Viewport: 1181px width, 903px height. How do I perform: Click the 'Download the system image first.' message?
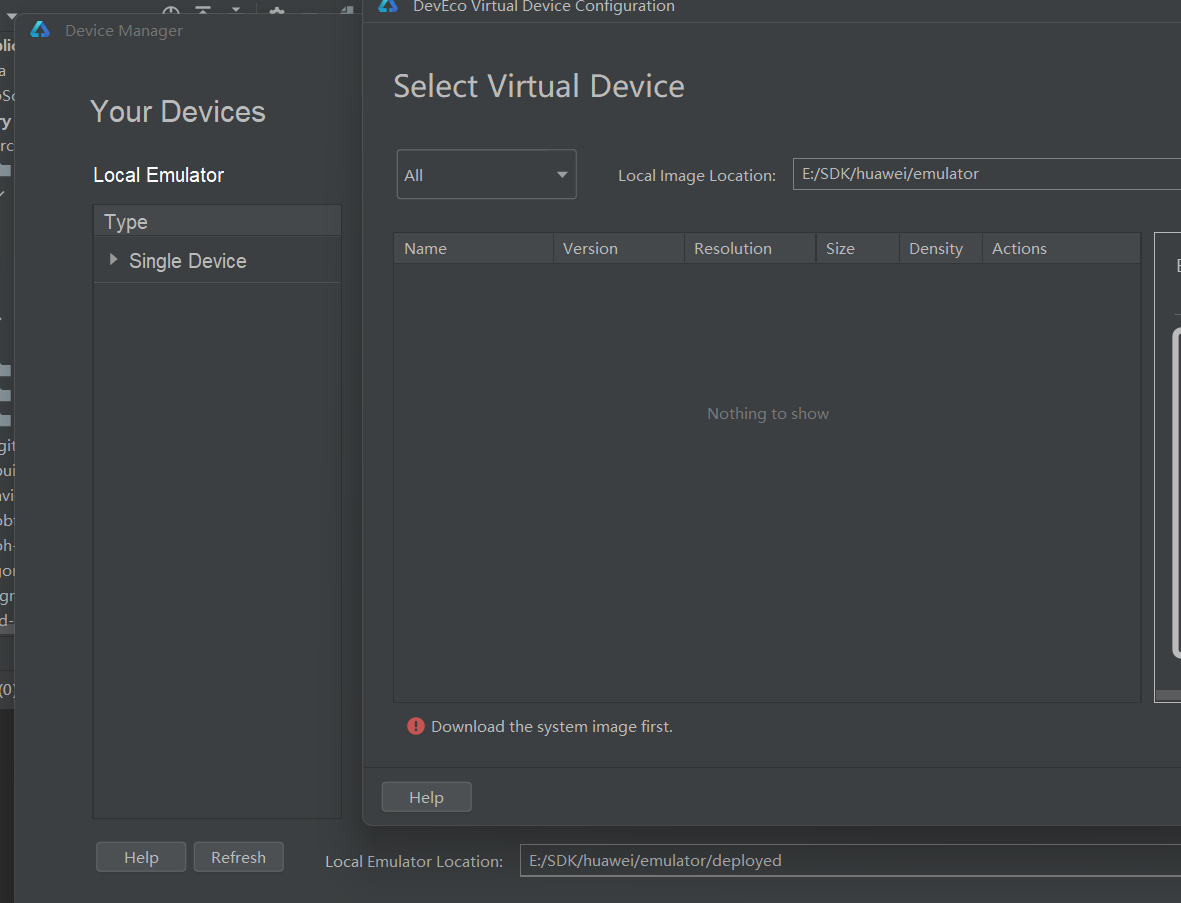[552, 727]
